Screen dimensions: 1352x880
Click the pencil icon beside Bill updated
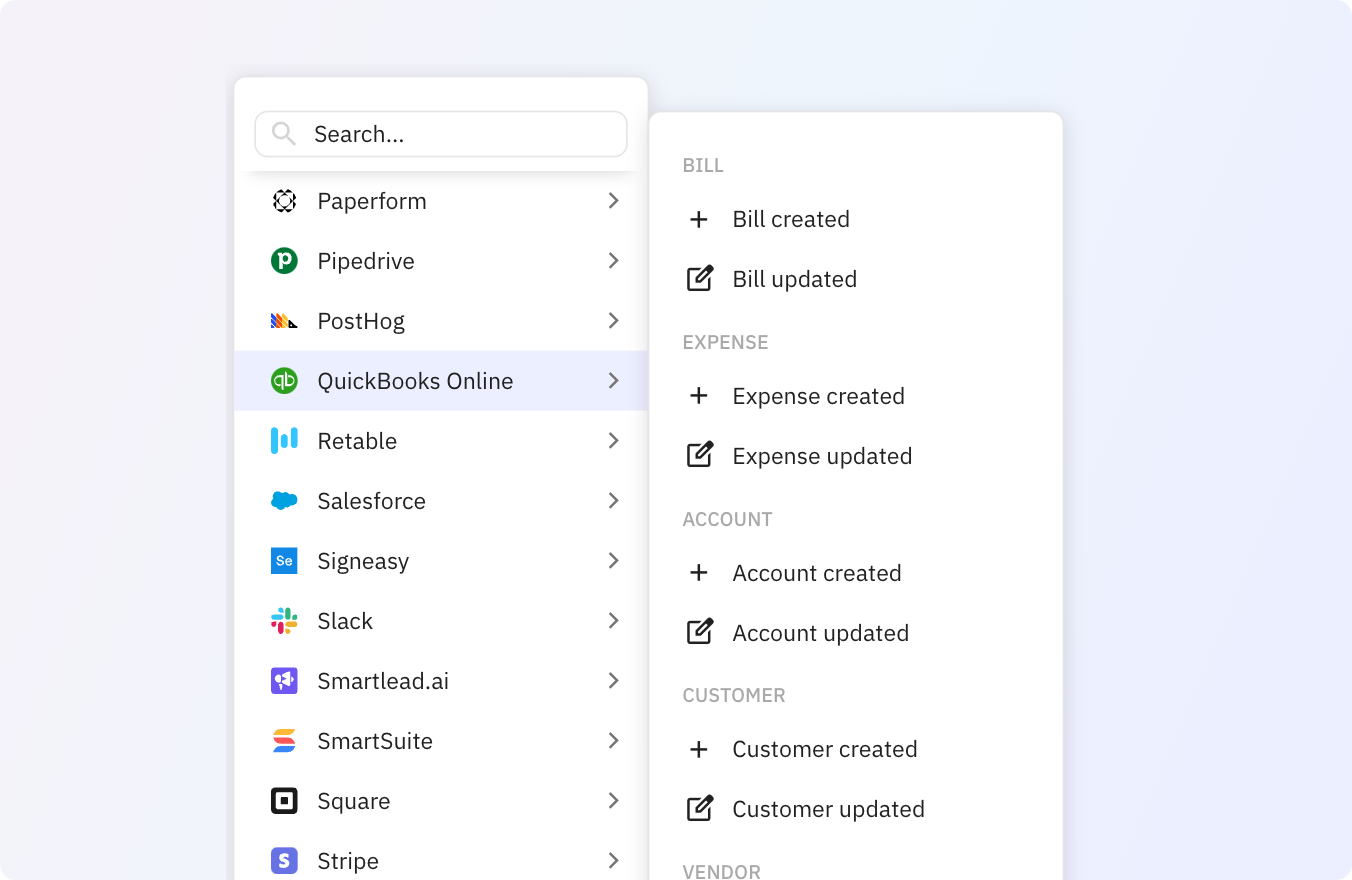(x=700, y=279)
